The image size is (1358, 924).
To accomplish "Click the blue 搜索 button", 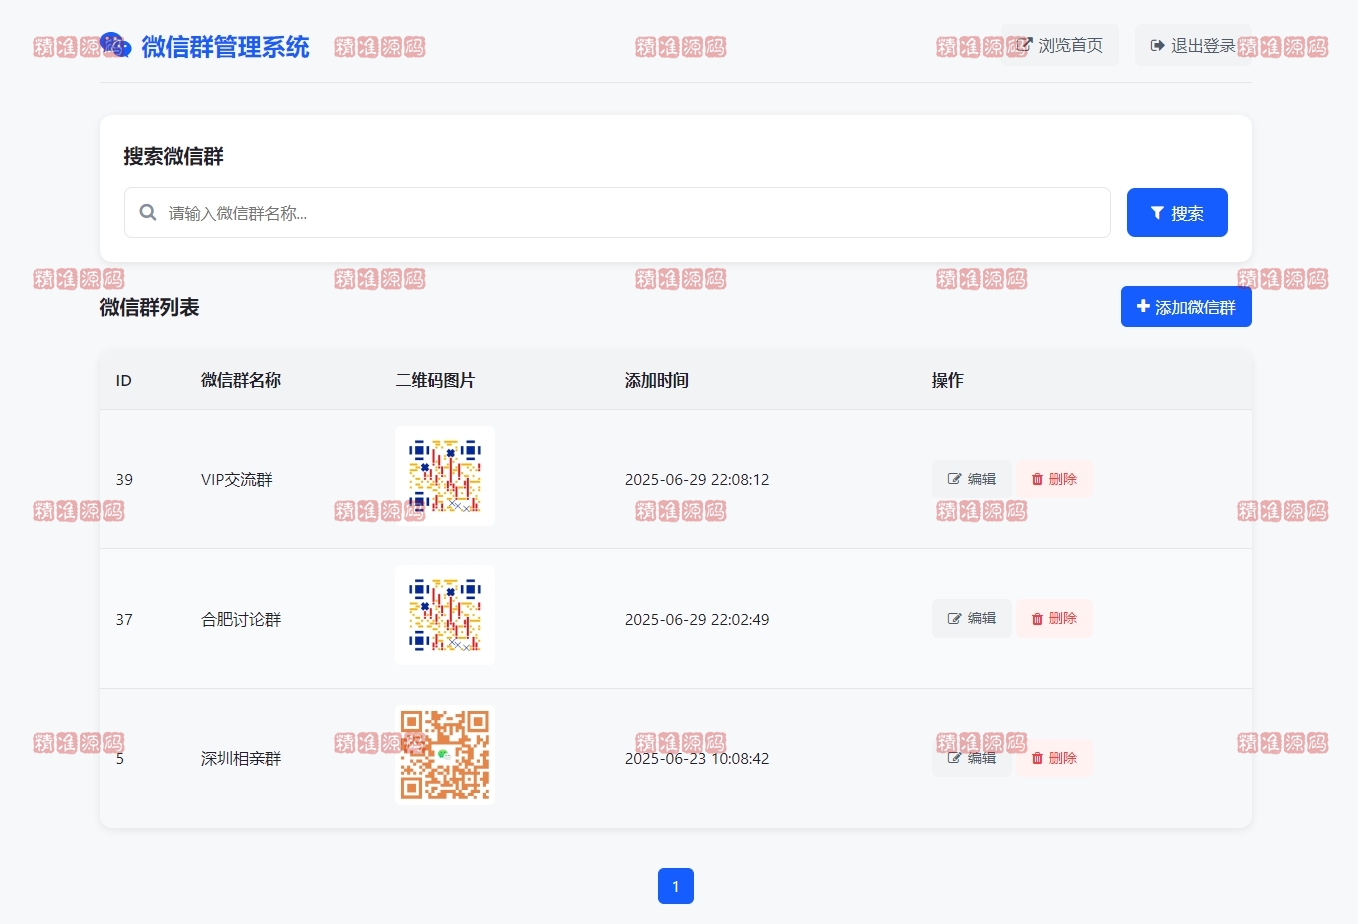I will pyautogui.click(x=1177, y=212).
